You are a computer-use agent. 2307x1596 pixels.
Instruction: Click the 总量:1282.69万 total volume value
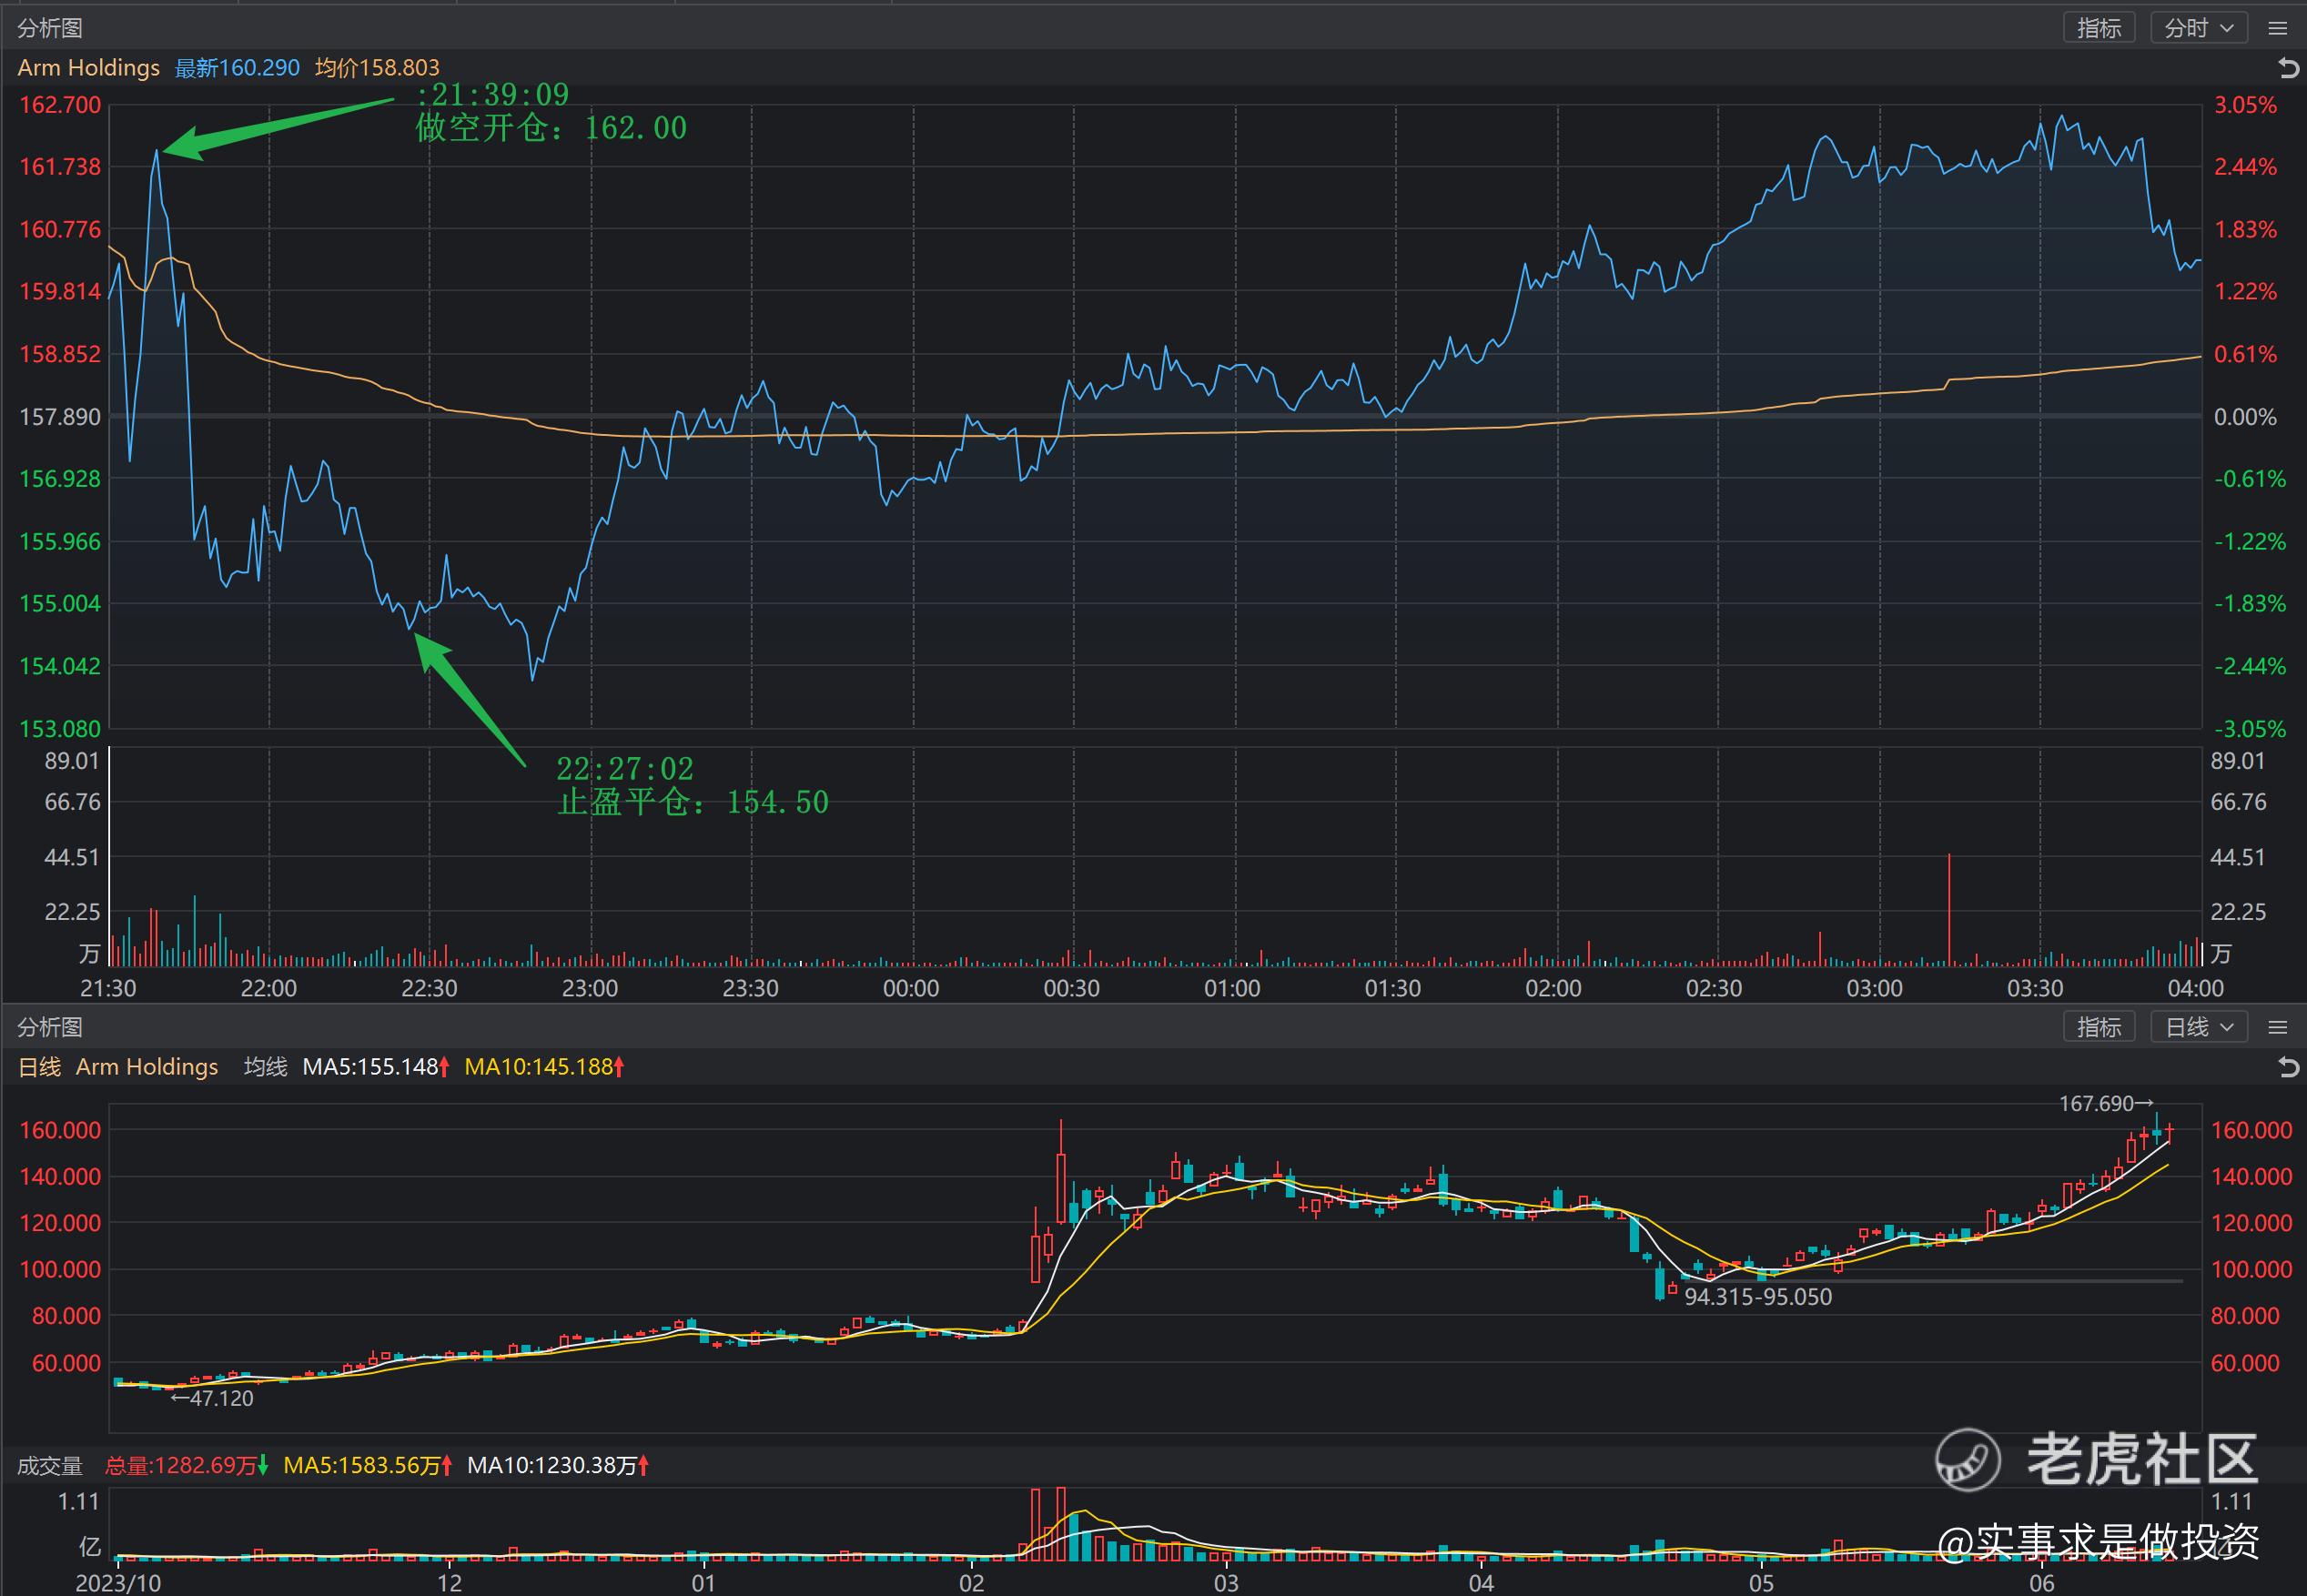pyautogui.click(x=187, y=1466)
